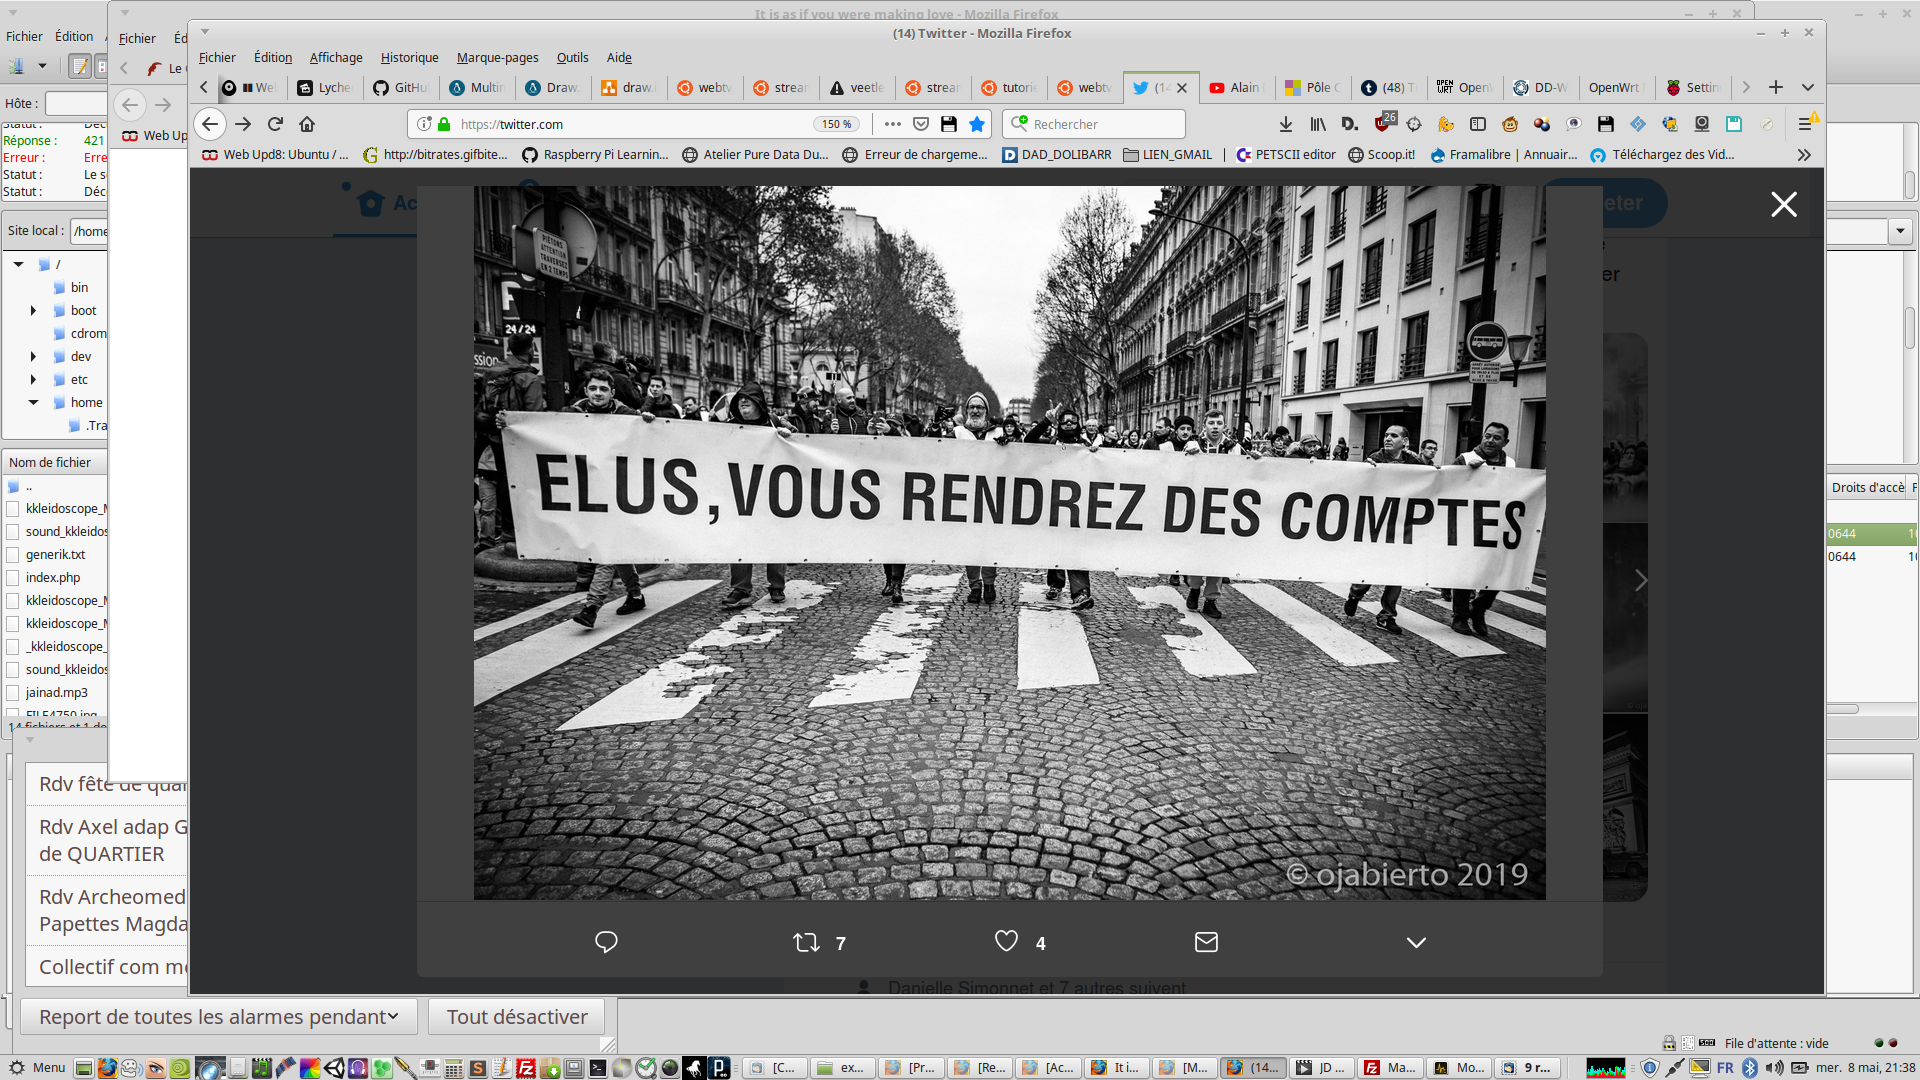
Task: Click the Firefox home button icon
Action: tap(307, 124)
